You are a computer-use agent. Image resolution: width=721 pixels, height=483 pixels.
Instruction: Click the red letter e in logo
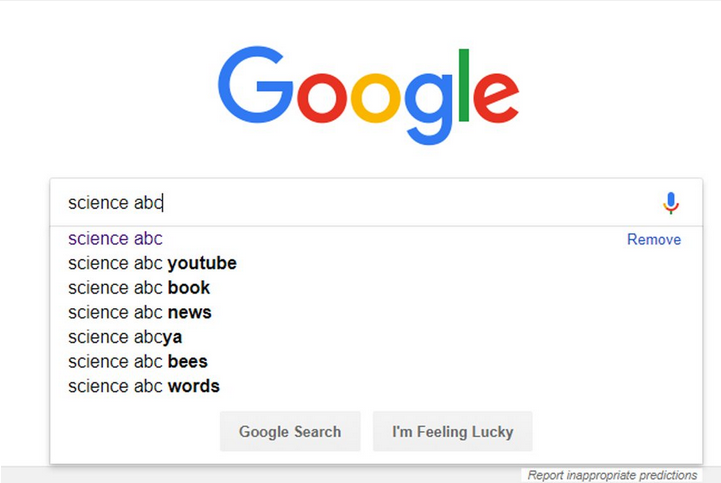(x=496, y=98)
